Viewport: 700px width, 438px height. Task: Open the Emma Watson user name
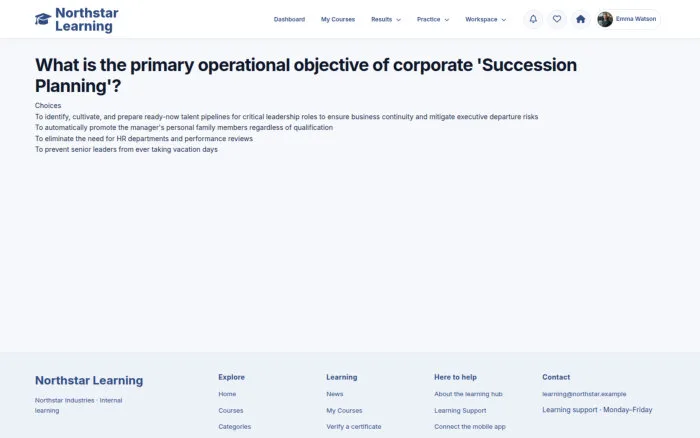(x=636, y=19)
